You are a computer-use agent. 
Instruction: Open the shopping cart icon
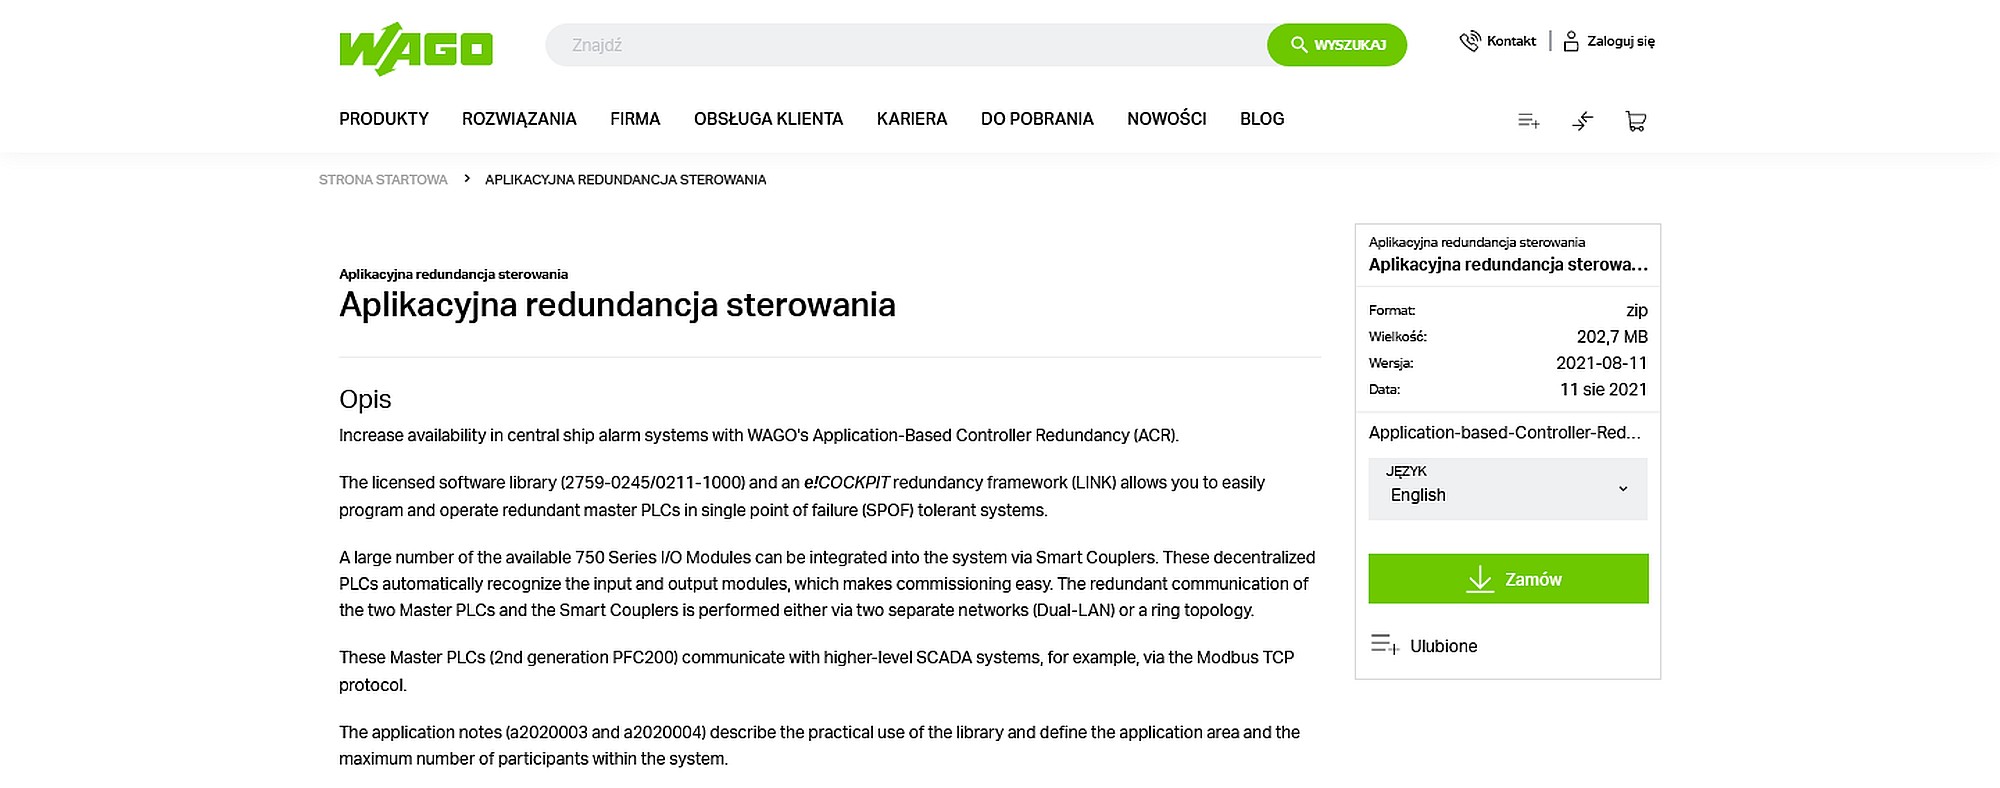click(1636, 121)
